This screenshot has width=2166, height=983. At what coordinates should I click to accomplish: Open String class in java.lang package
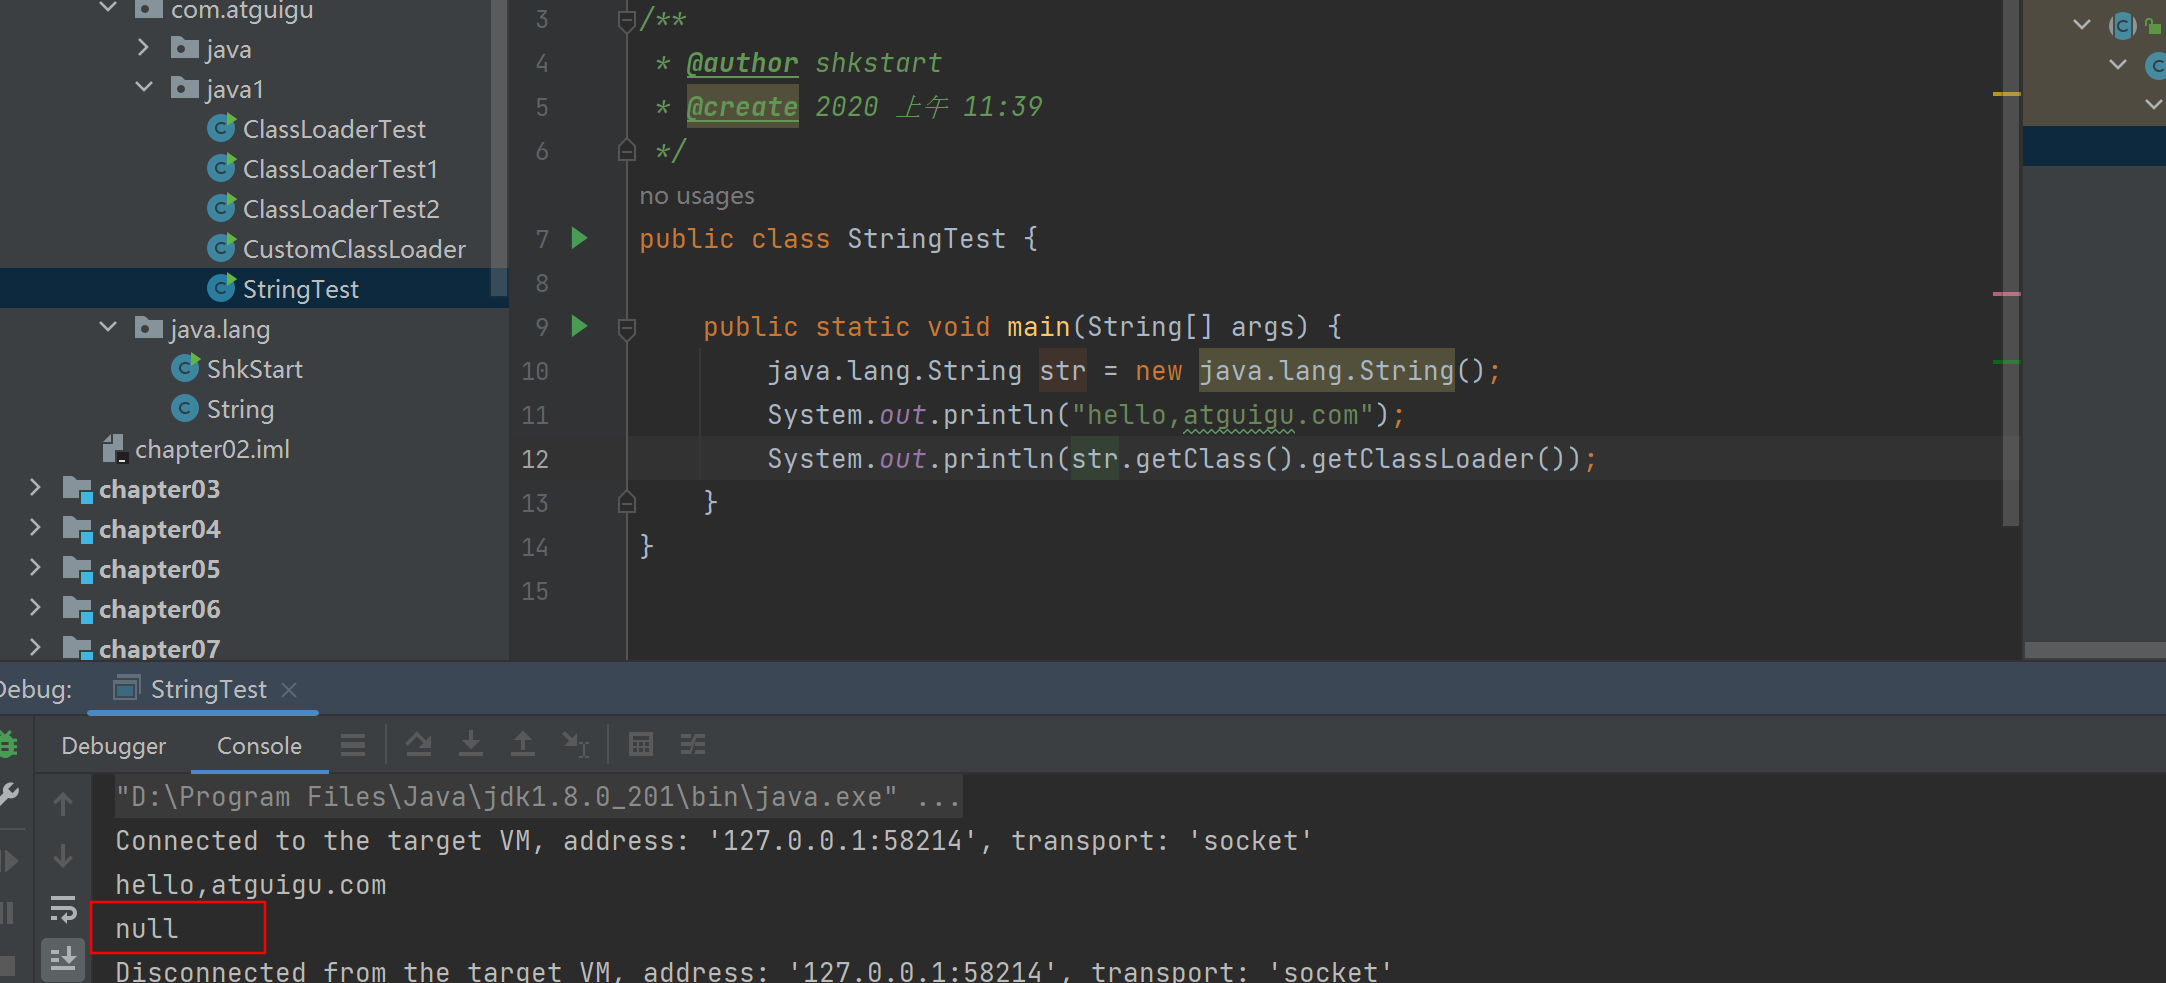(x=240, y=409)
